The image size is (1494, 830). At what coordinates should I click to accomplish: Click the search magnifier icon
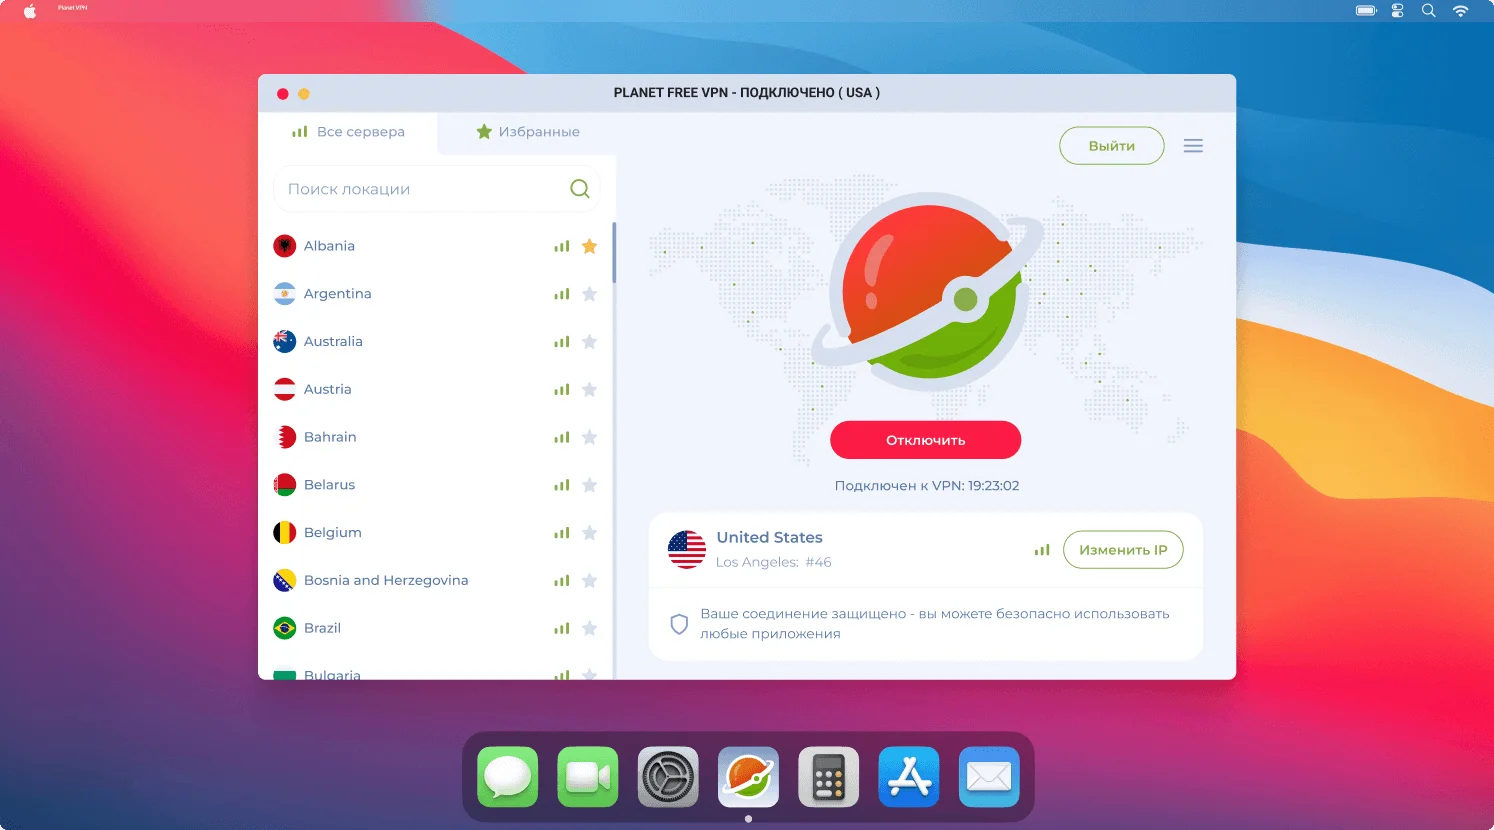pos(579,188)
